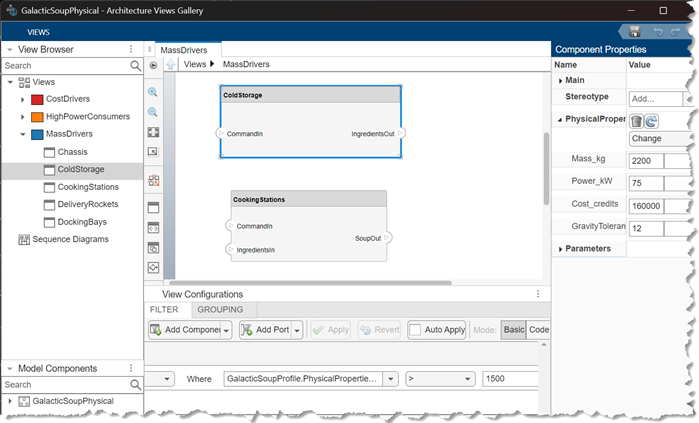Open the MassDrivers diagram tab
Screen dimensions: 699x423
pos(184,49)
